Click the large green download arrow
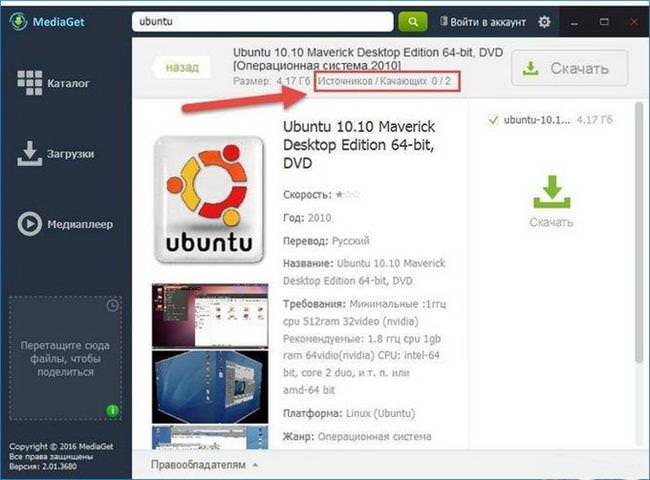Viewport: 650px width, 480px height. pos(552,192)
